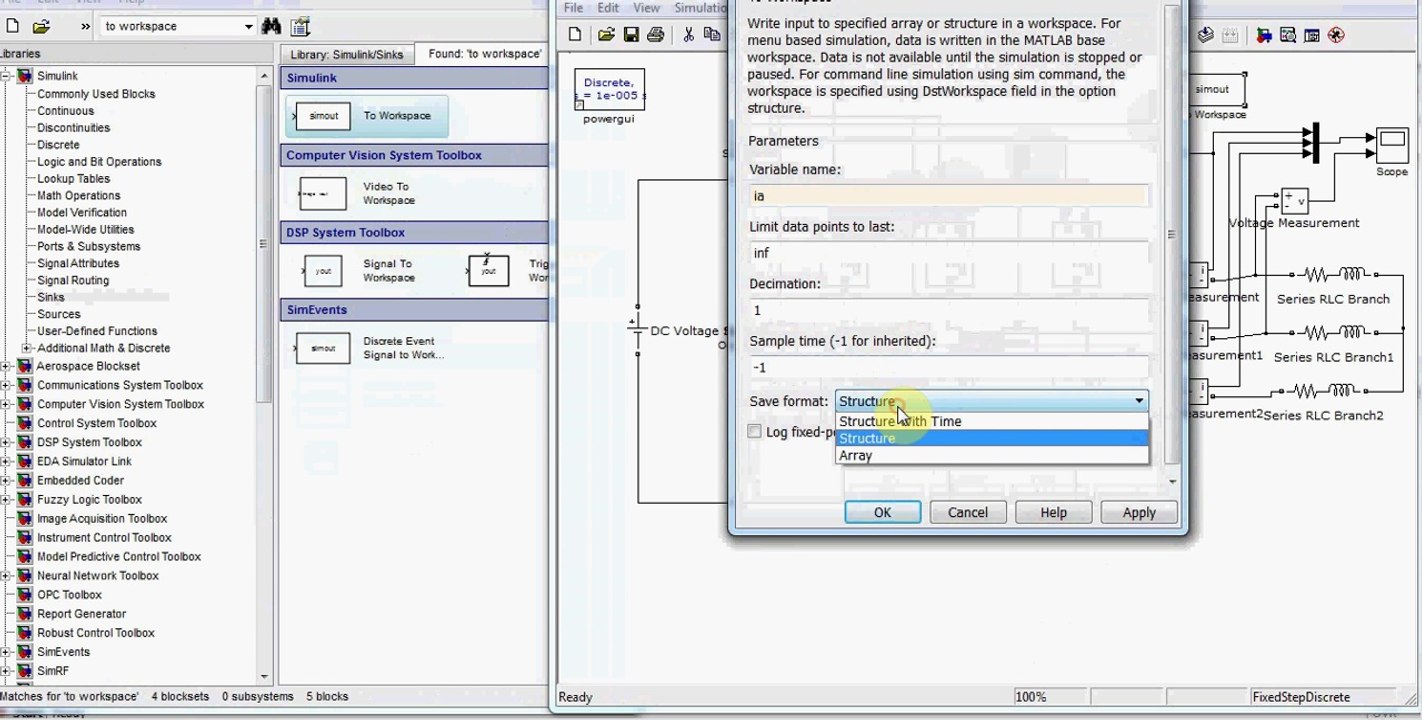
Task: Click the Mux bar block in the model
Action: pos(1316,142)
